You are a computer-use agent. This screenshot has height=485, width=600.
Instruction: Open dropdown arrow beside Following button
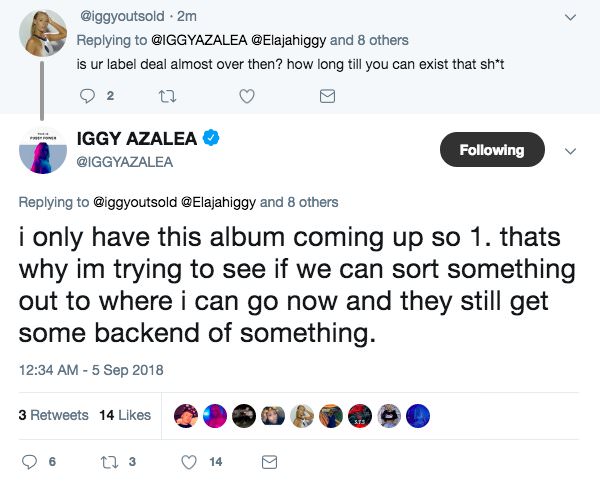(x=570, y=151)
